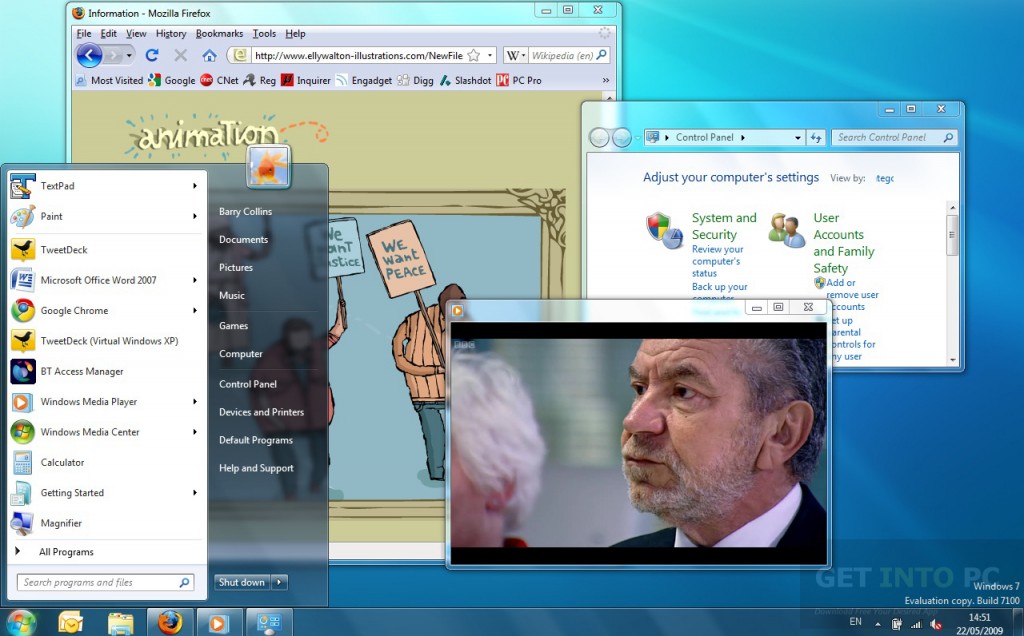
Task: Expand Google Chrome jump list arrow
Action: [x=195, y=310]
